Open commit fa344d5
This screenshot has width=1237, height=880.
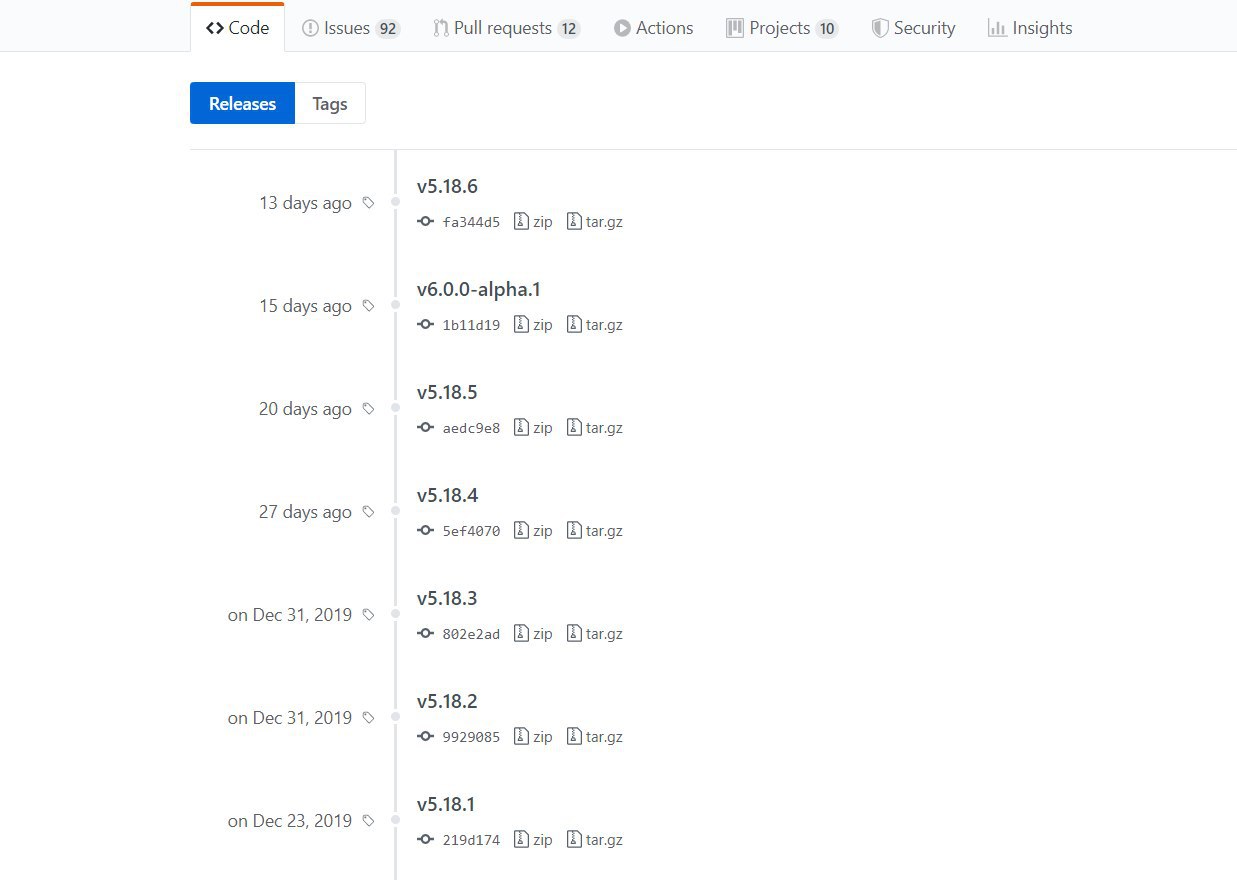click(x=471, y=222)
